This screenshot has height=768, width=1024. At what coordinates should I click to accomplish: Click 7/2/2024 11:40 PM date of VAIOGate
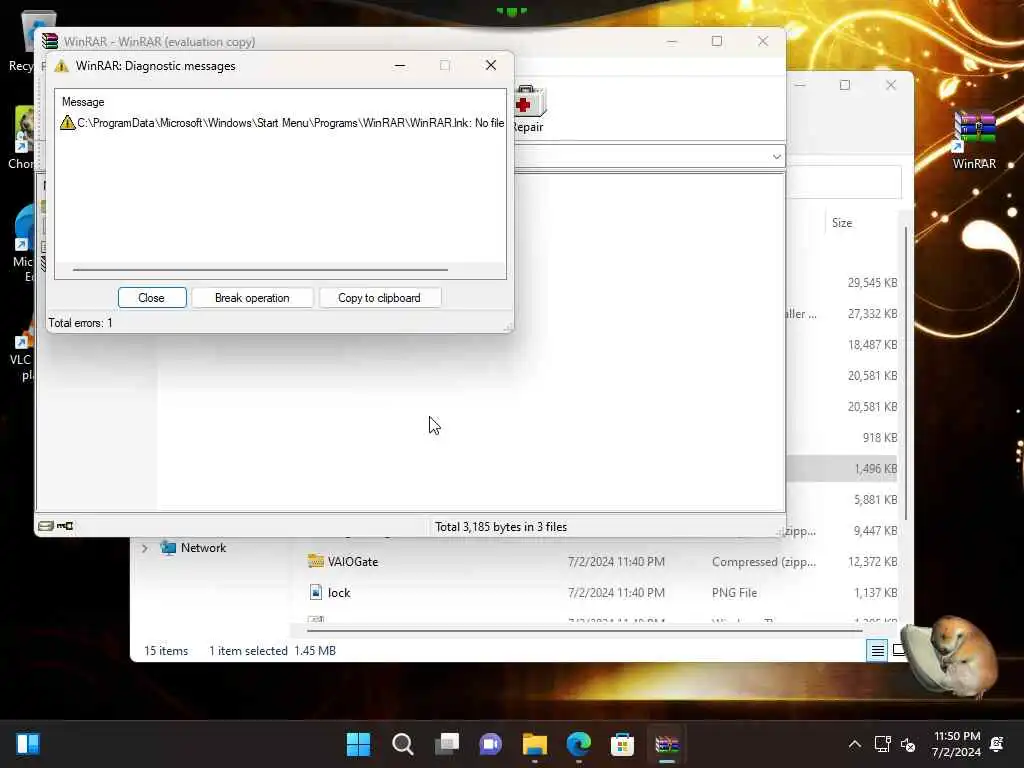pyautogui.click(x=616, y=562)
